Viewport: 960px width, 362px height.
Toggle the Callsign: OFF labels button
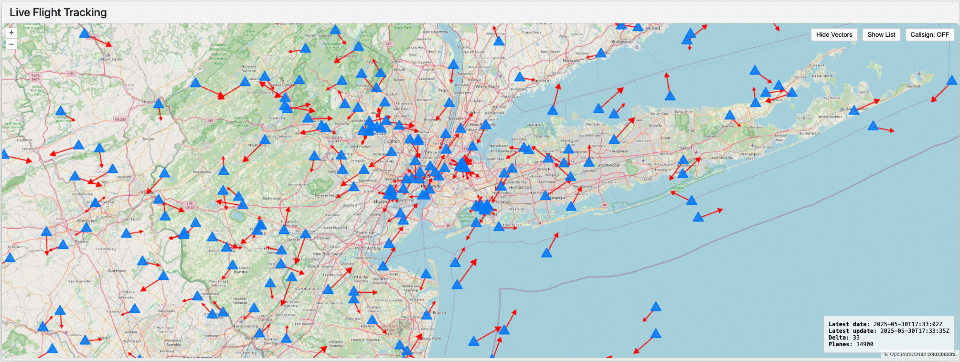(x=930, y=35)
